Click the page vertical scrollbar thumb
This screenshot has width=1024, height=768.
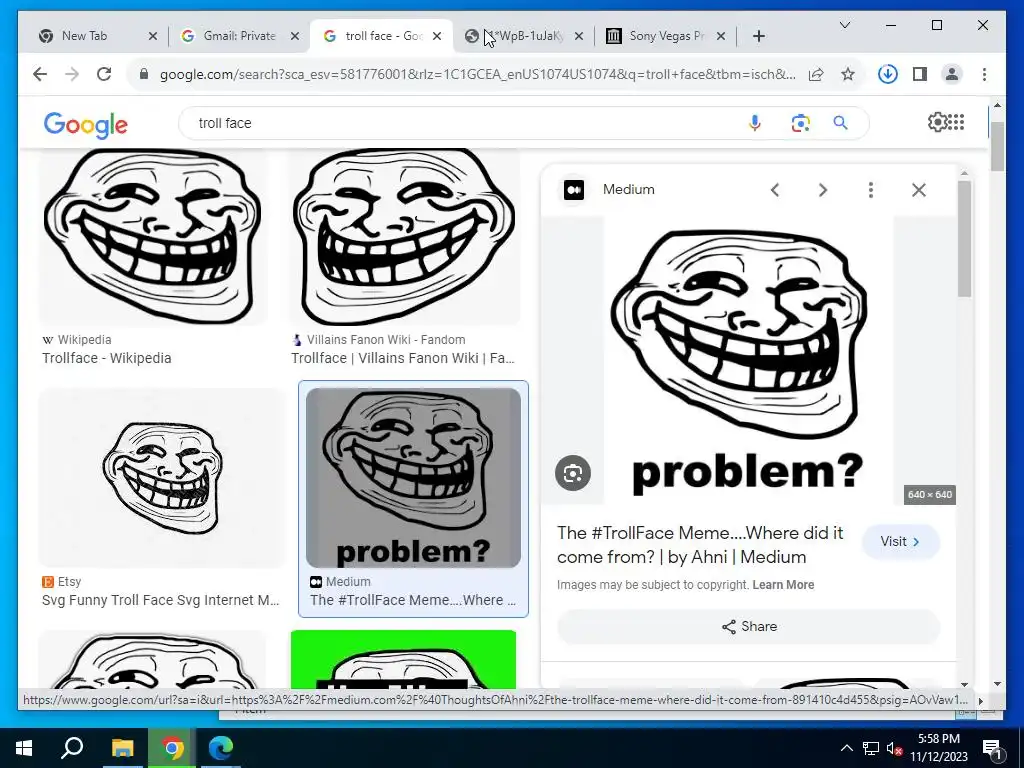[997, 147]
